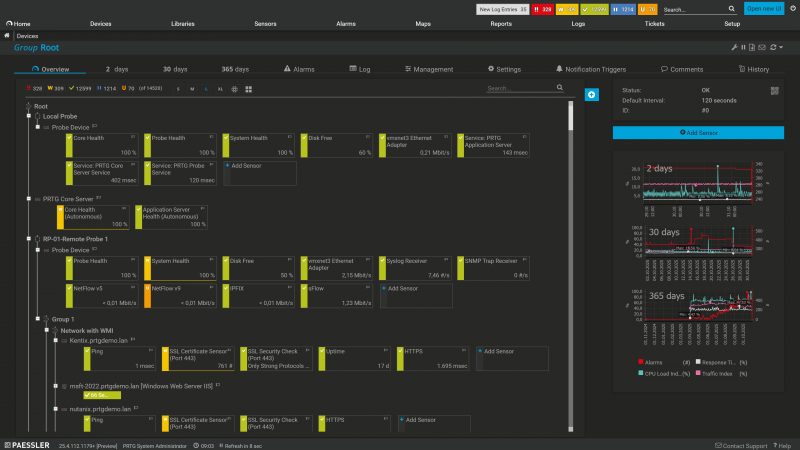Viewport: 800px width, 450px height.
Task: Collapse the Group 1 node
Action: tap(38, 319)
